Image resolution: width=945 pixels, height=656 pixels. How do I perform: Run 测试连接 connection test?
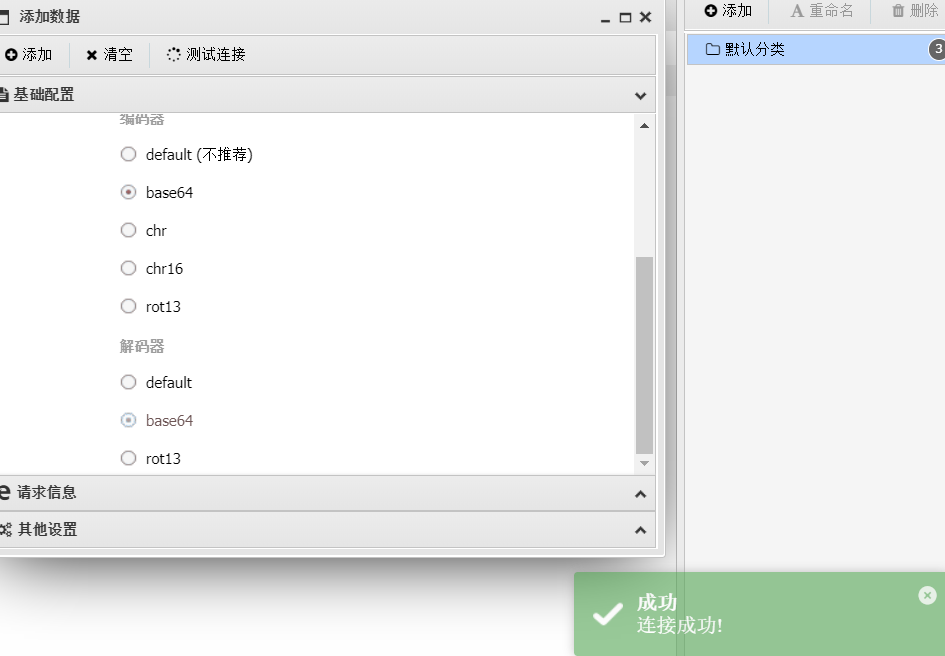pos(206,55)
